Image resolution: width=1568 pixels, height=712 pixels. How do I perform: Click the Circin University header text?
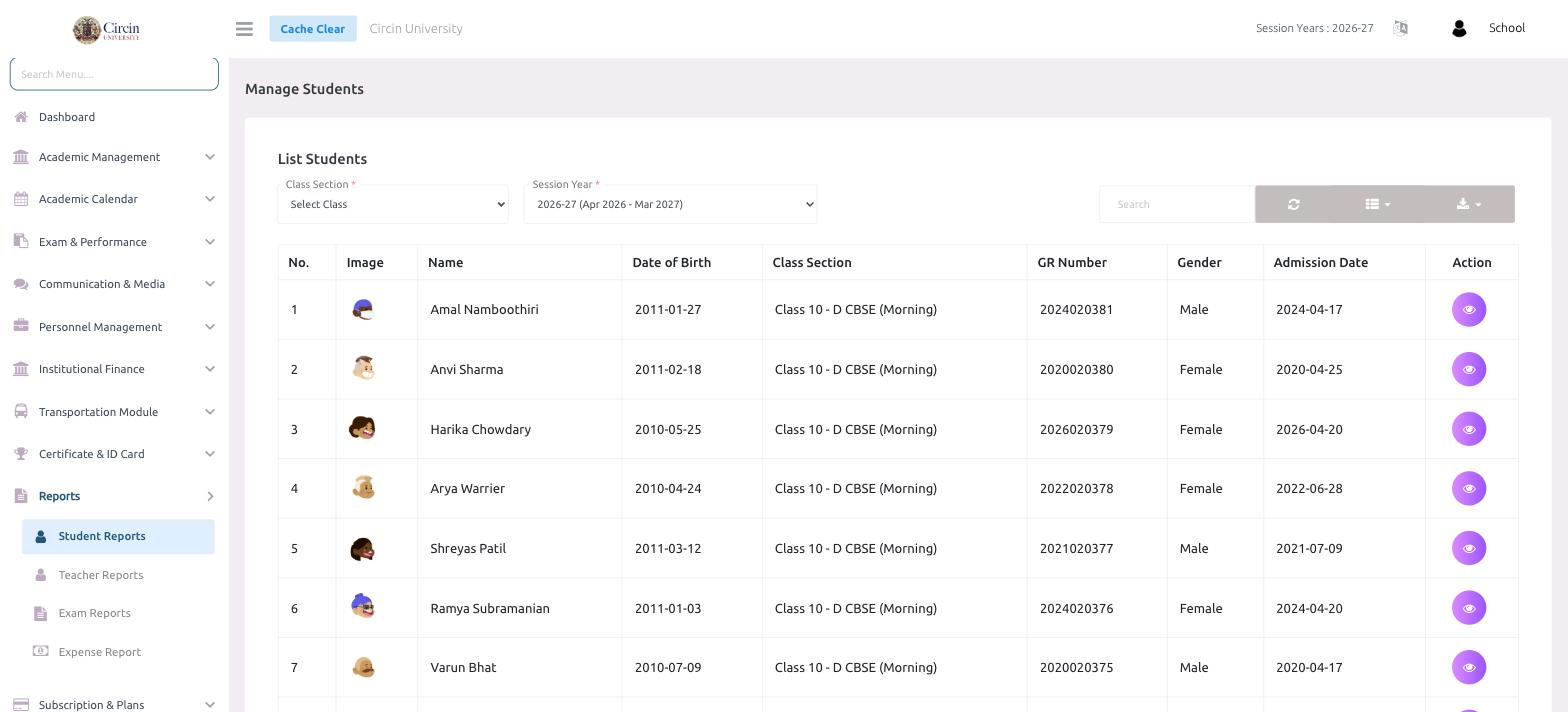(416, 29)
